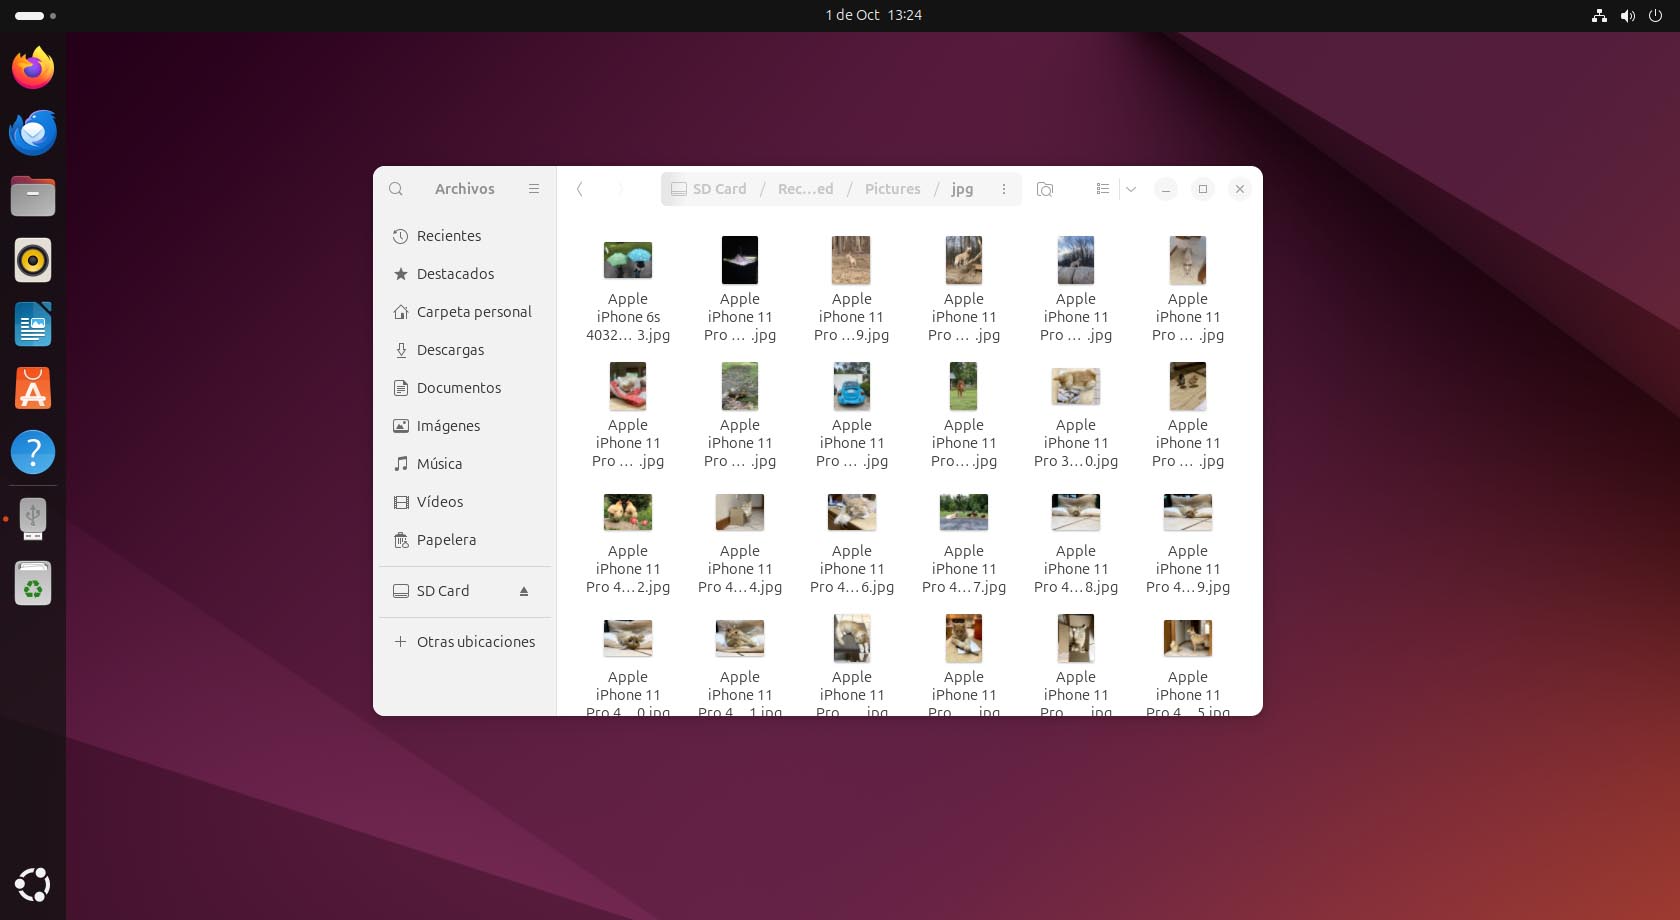Select Apple iPhone 11 Pro 4…8.jpg file
The height and width of the screenshot is (920, 1680).
pos(1076,543)
